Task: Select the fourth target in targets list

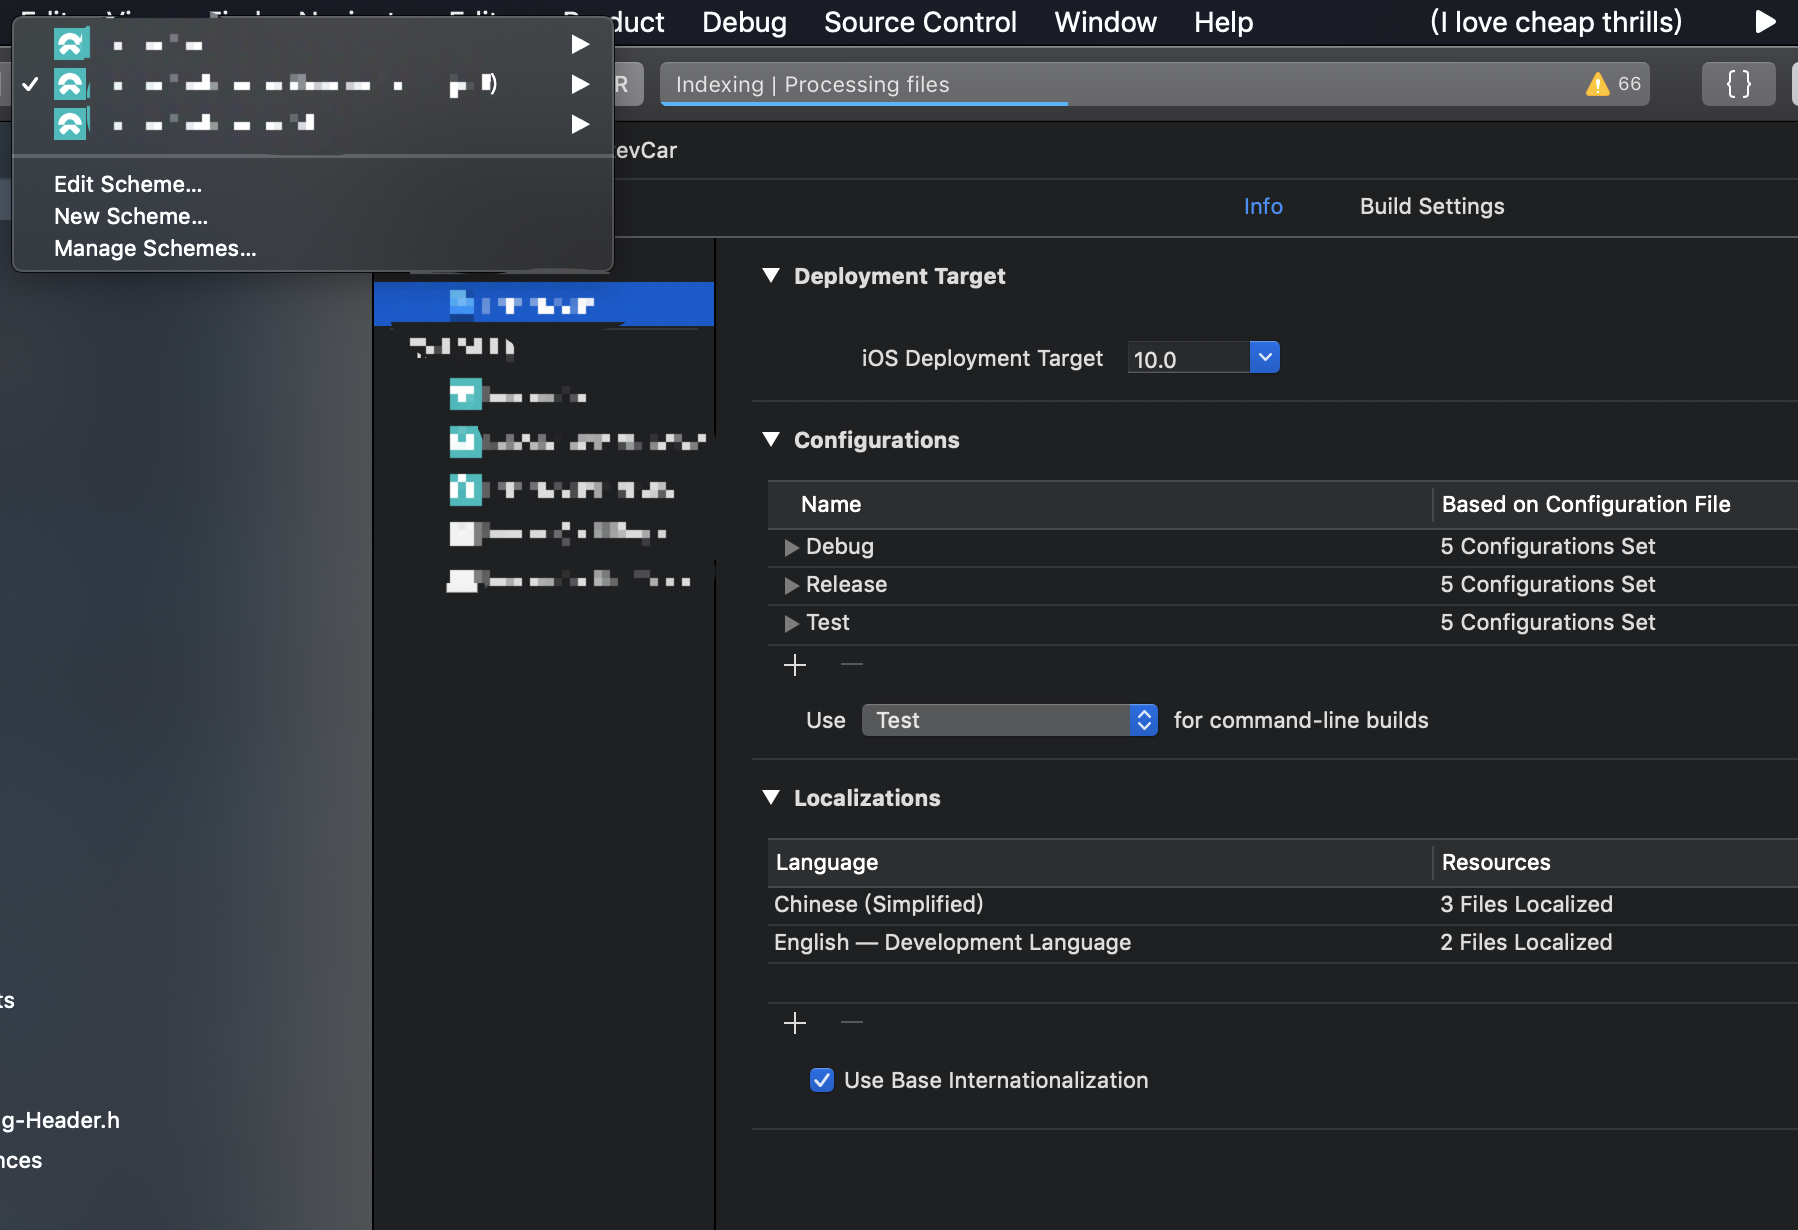Action: pos(560,533)
